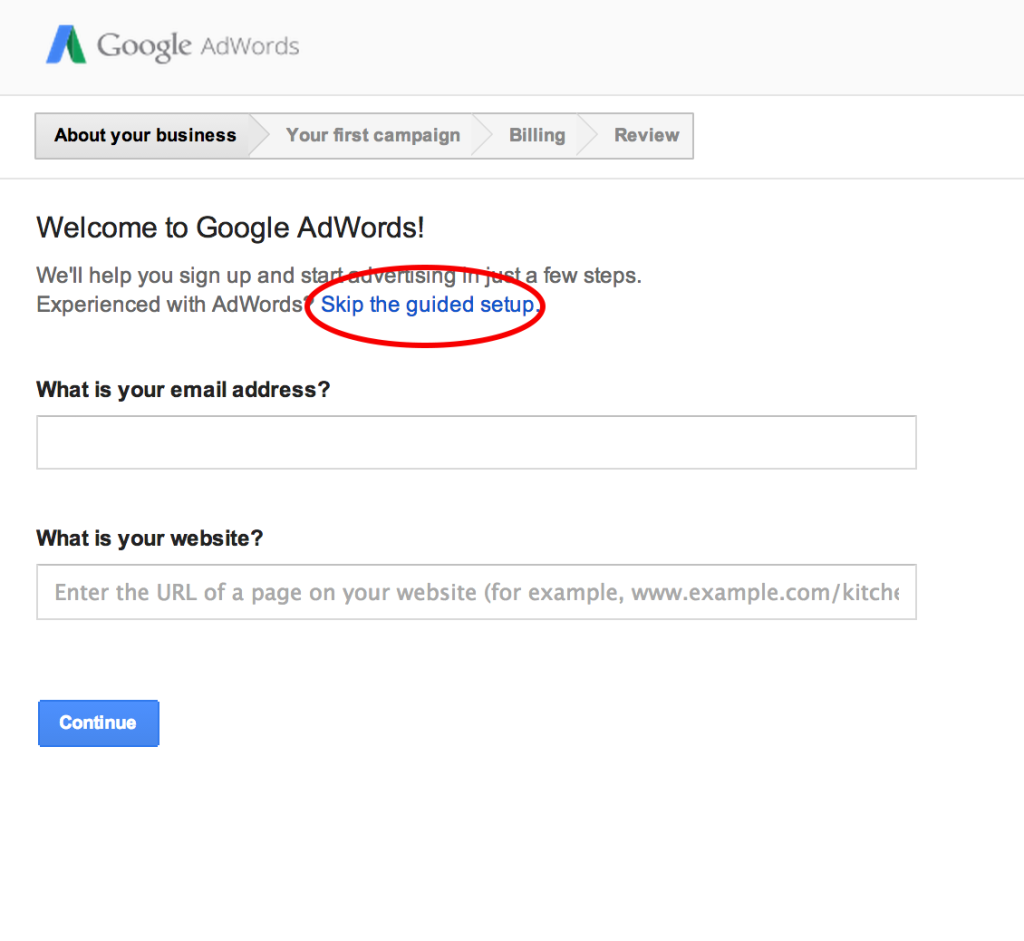The image size is (1024, 941).
Task: Click the chevron separator before the Review step
Action: (x=588, y=136)
